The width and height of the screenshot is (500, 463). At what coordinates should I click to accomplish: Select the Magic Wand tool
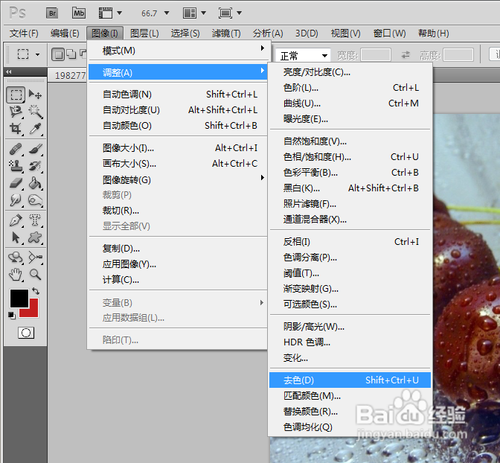[x=35, y=112]
